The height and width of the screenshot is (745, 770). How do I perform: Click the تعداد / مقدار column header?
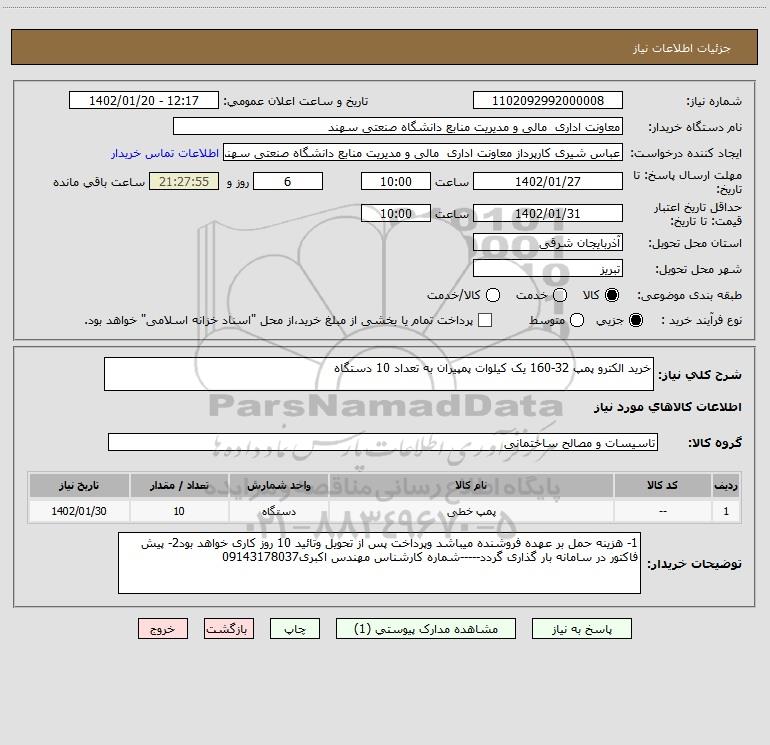[x=179, y=486]
